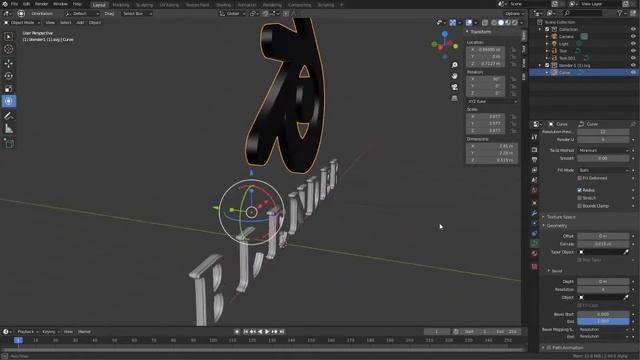Click the Bevel Start factor slider
The height and width of the screenshot is (360, 640).
tap(603, 314)
